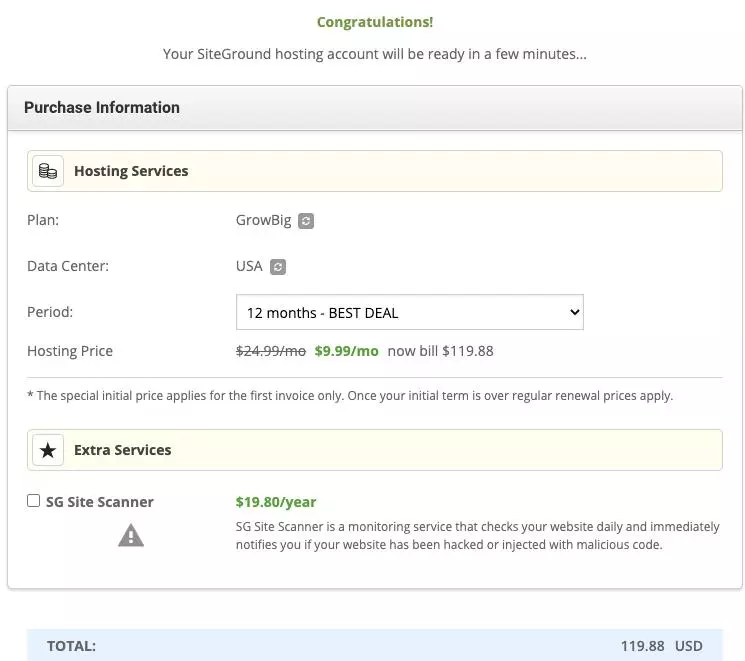745x661 pixels.
Task: Click the SG Site Scanner label
Action: coord(99,502)
